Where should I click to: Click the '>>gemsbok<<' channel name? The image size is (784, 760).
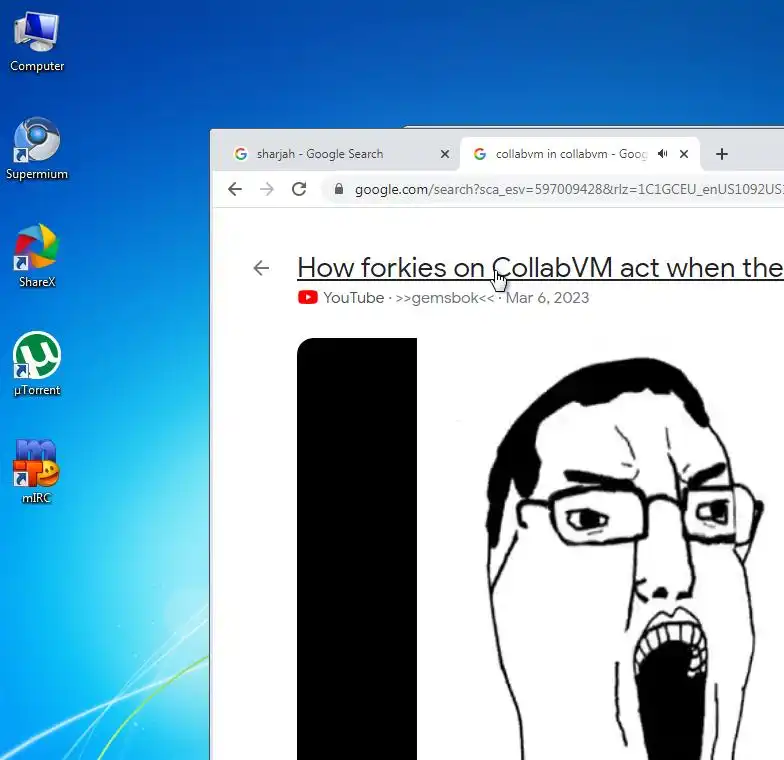point(444,298)
